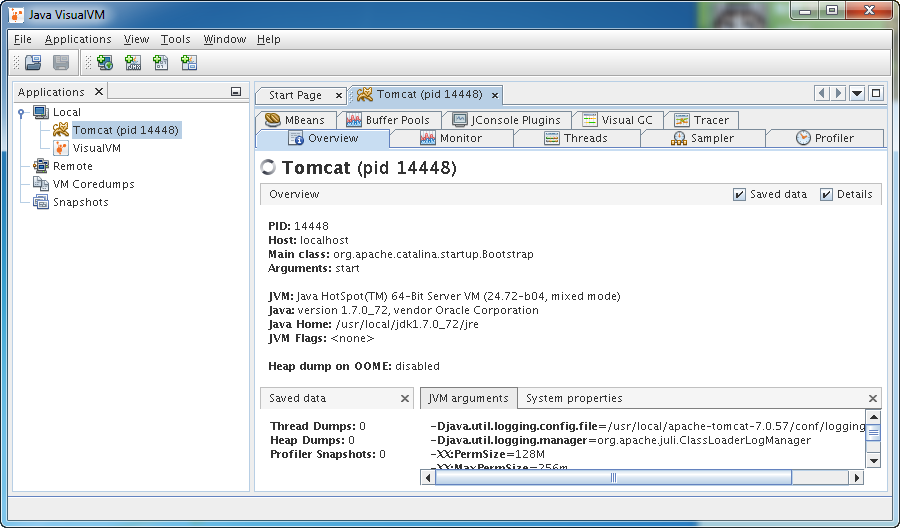The image size is (900, 528).
Task: Open the View menu
Action: click(136, 39)
